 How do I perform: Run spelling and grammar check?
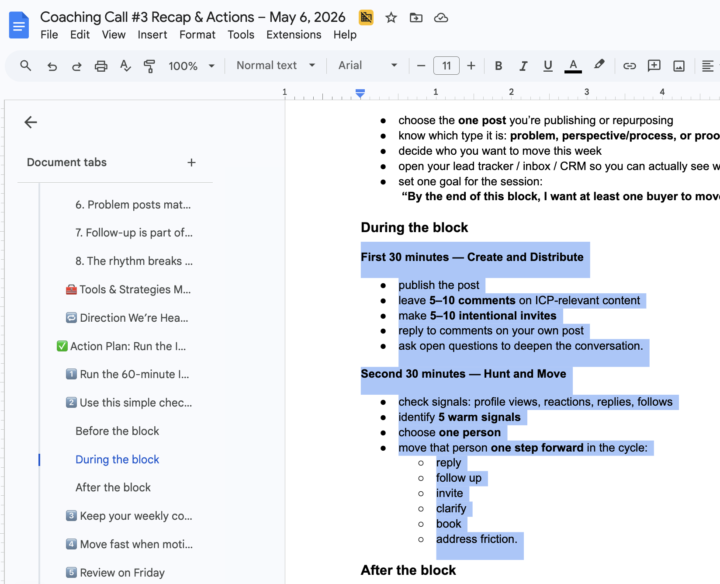pos(125,66)
